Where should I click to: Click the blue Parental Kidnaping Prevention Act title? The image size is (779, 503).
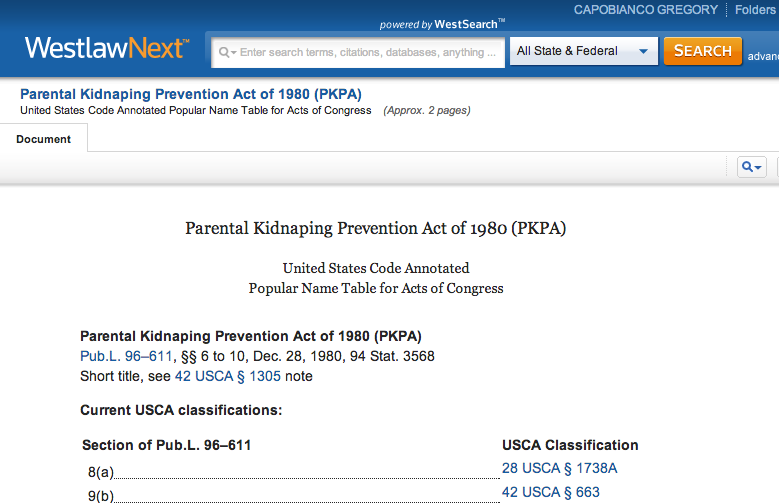click(x=191, y=94)
